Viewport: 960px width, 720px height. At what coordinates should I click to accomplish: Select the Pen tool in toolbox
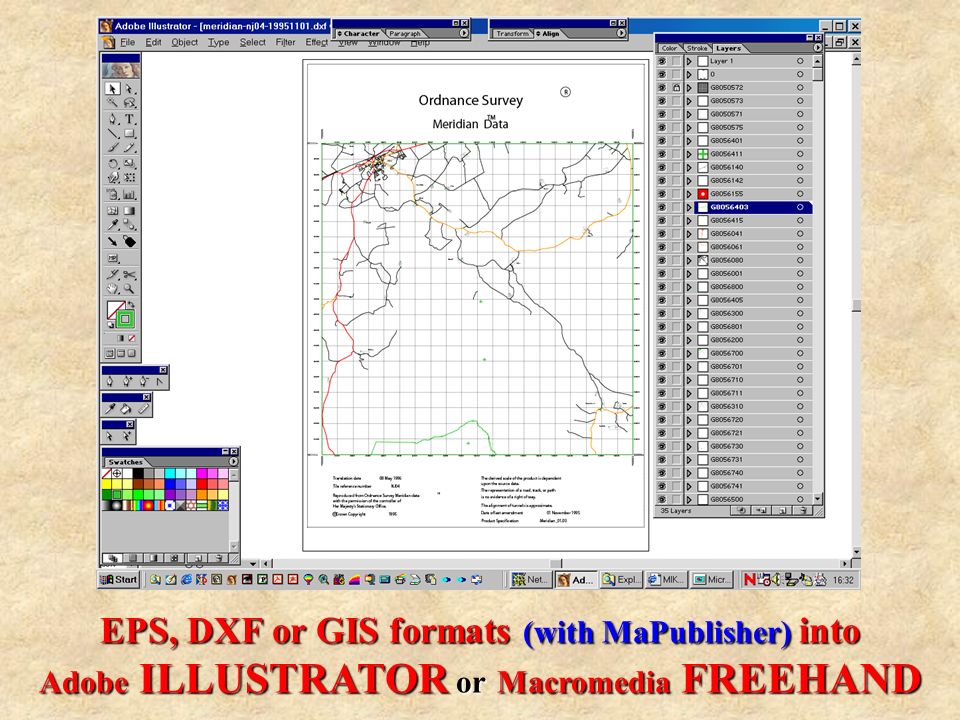(x=113, y=119)
